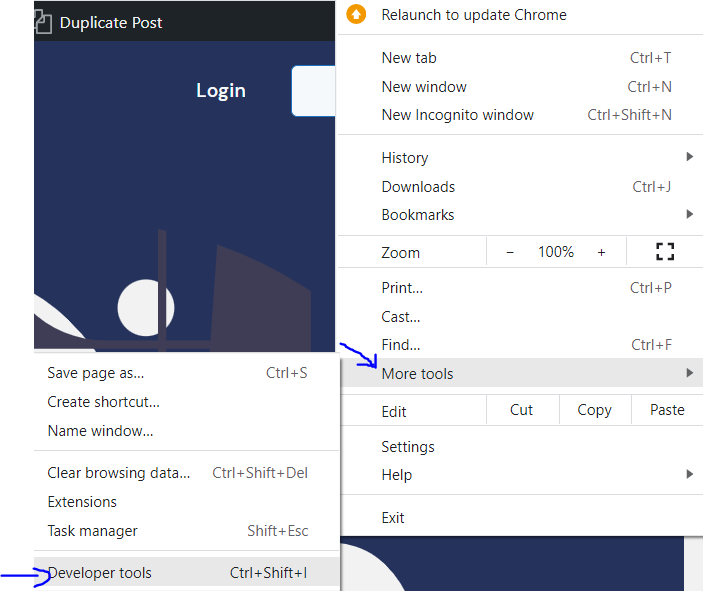Click the Edit label in menu
This screenshot has height=591, width=703.
pos(394,412)
